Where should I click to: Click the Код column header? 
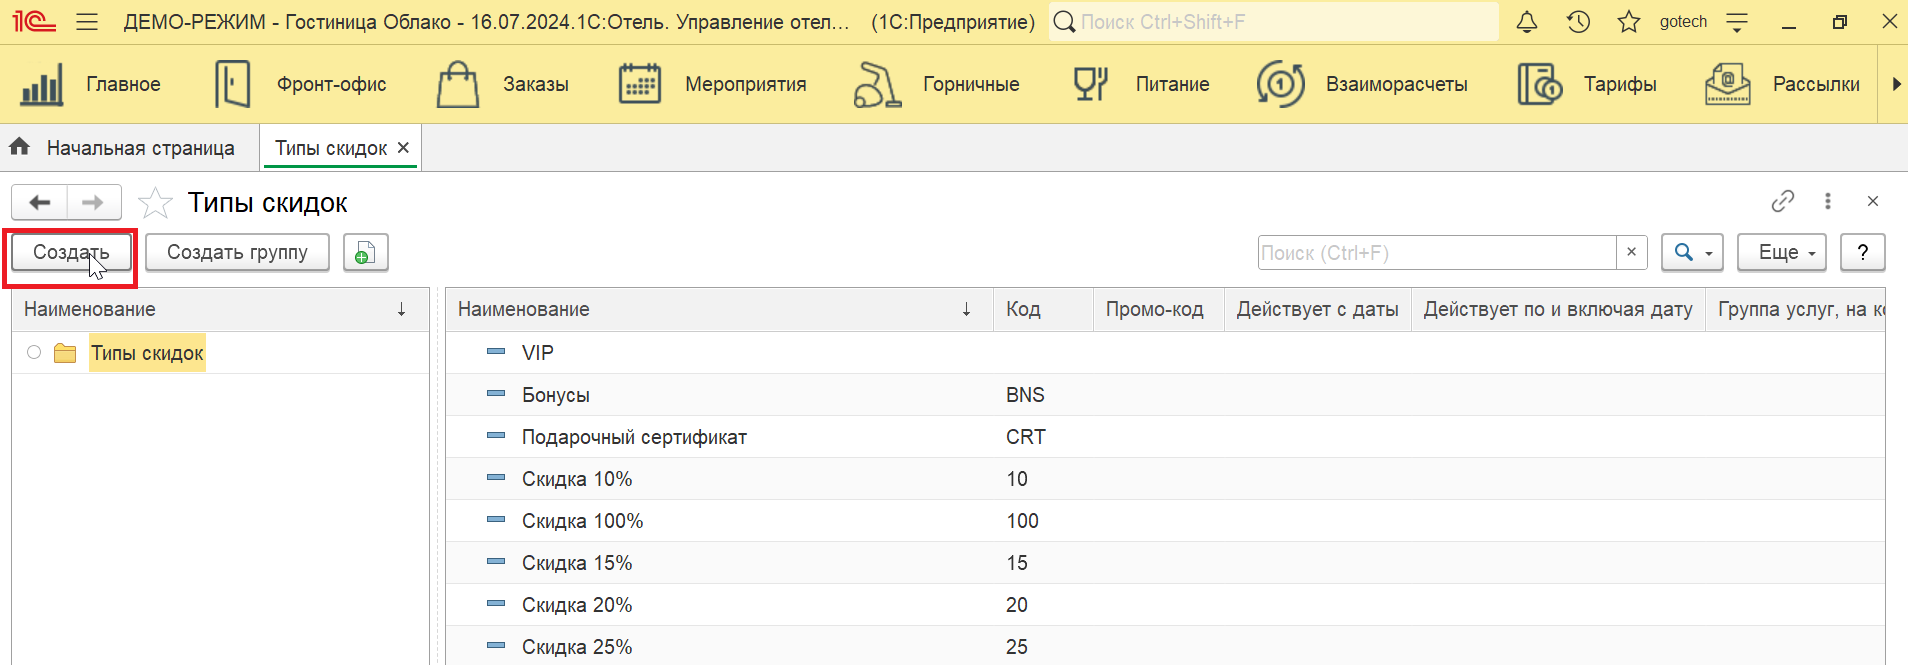click(1043, 310)
